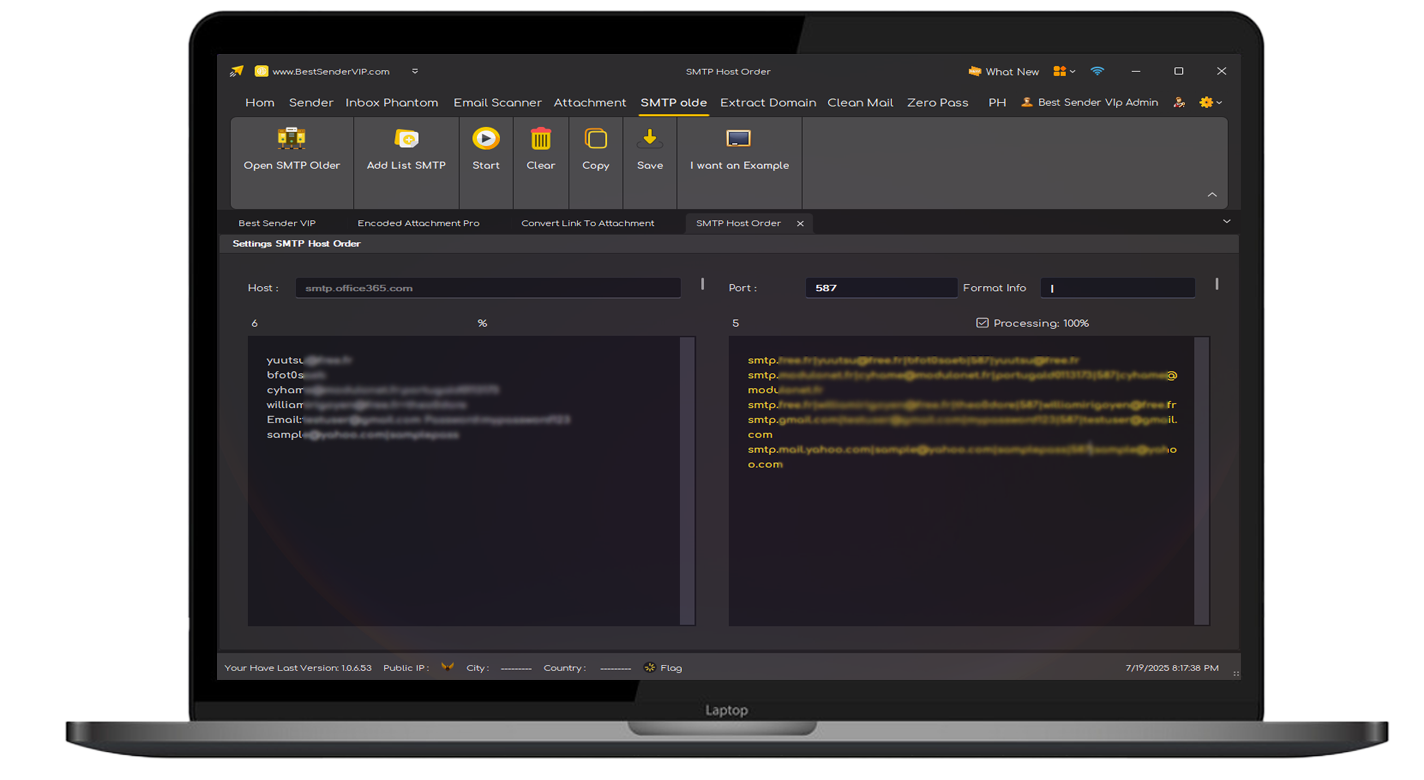
Task: Click the input line starting with cyham
Action: click(x=383, y=390)
